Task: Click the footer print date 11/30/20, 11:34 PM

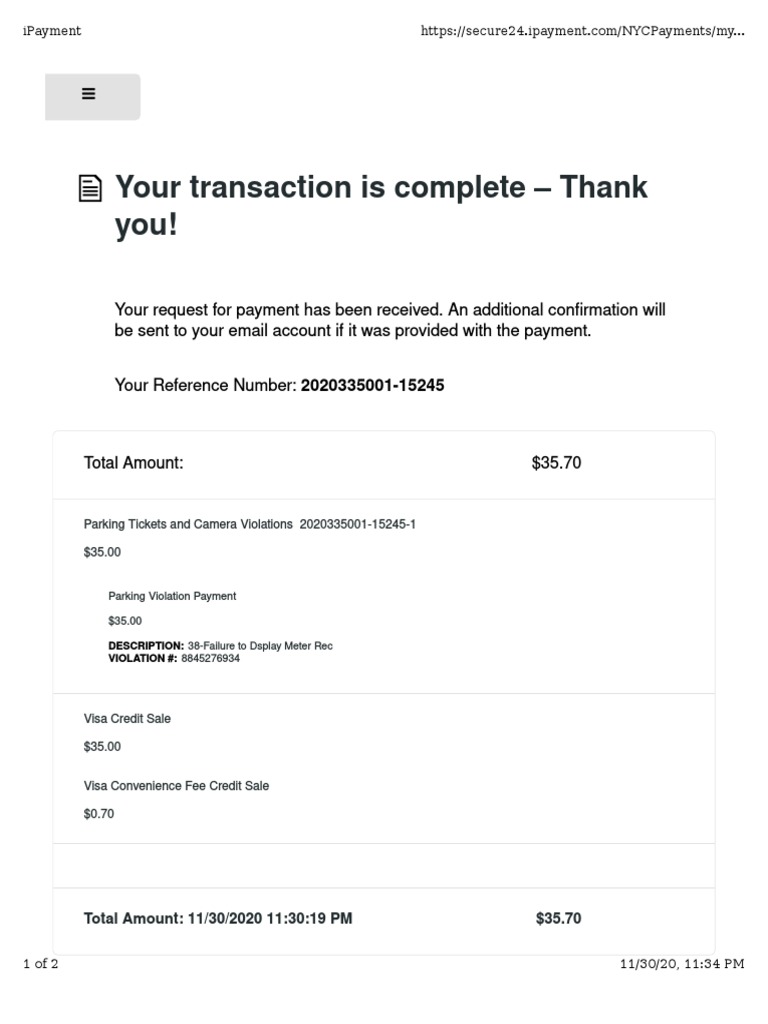Action: coord(681,964)
